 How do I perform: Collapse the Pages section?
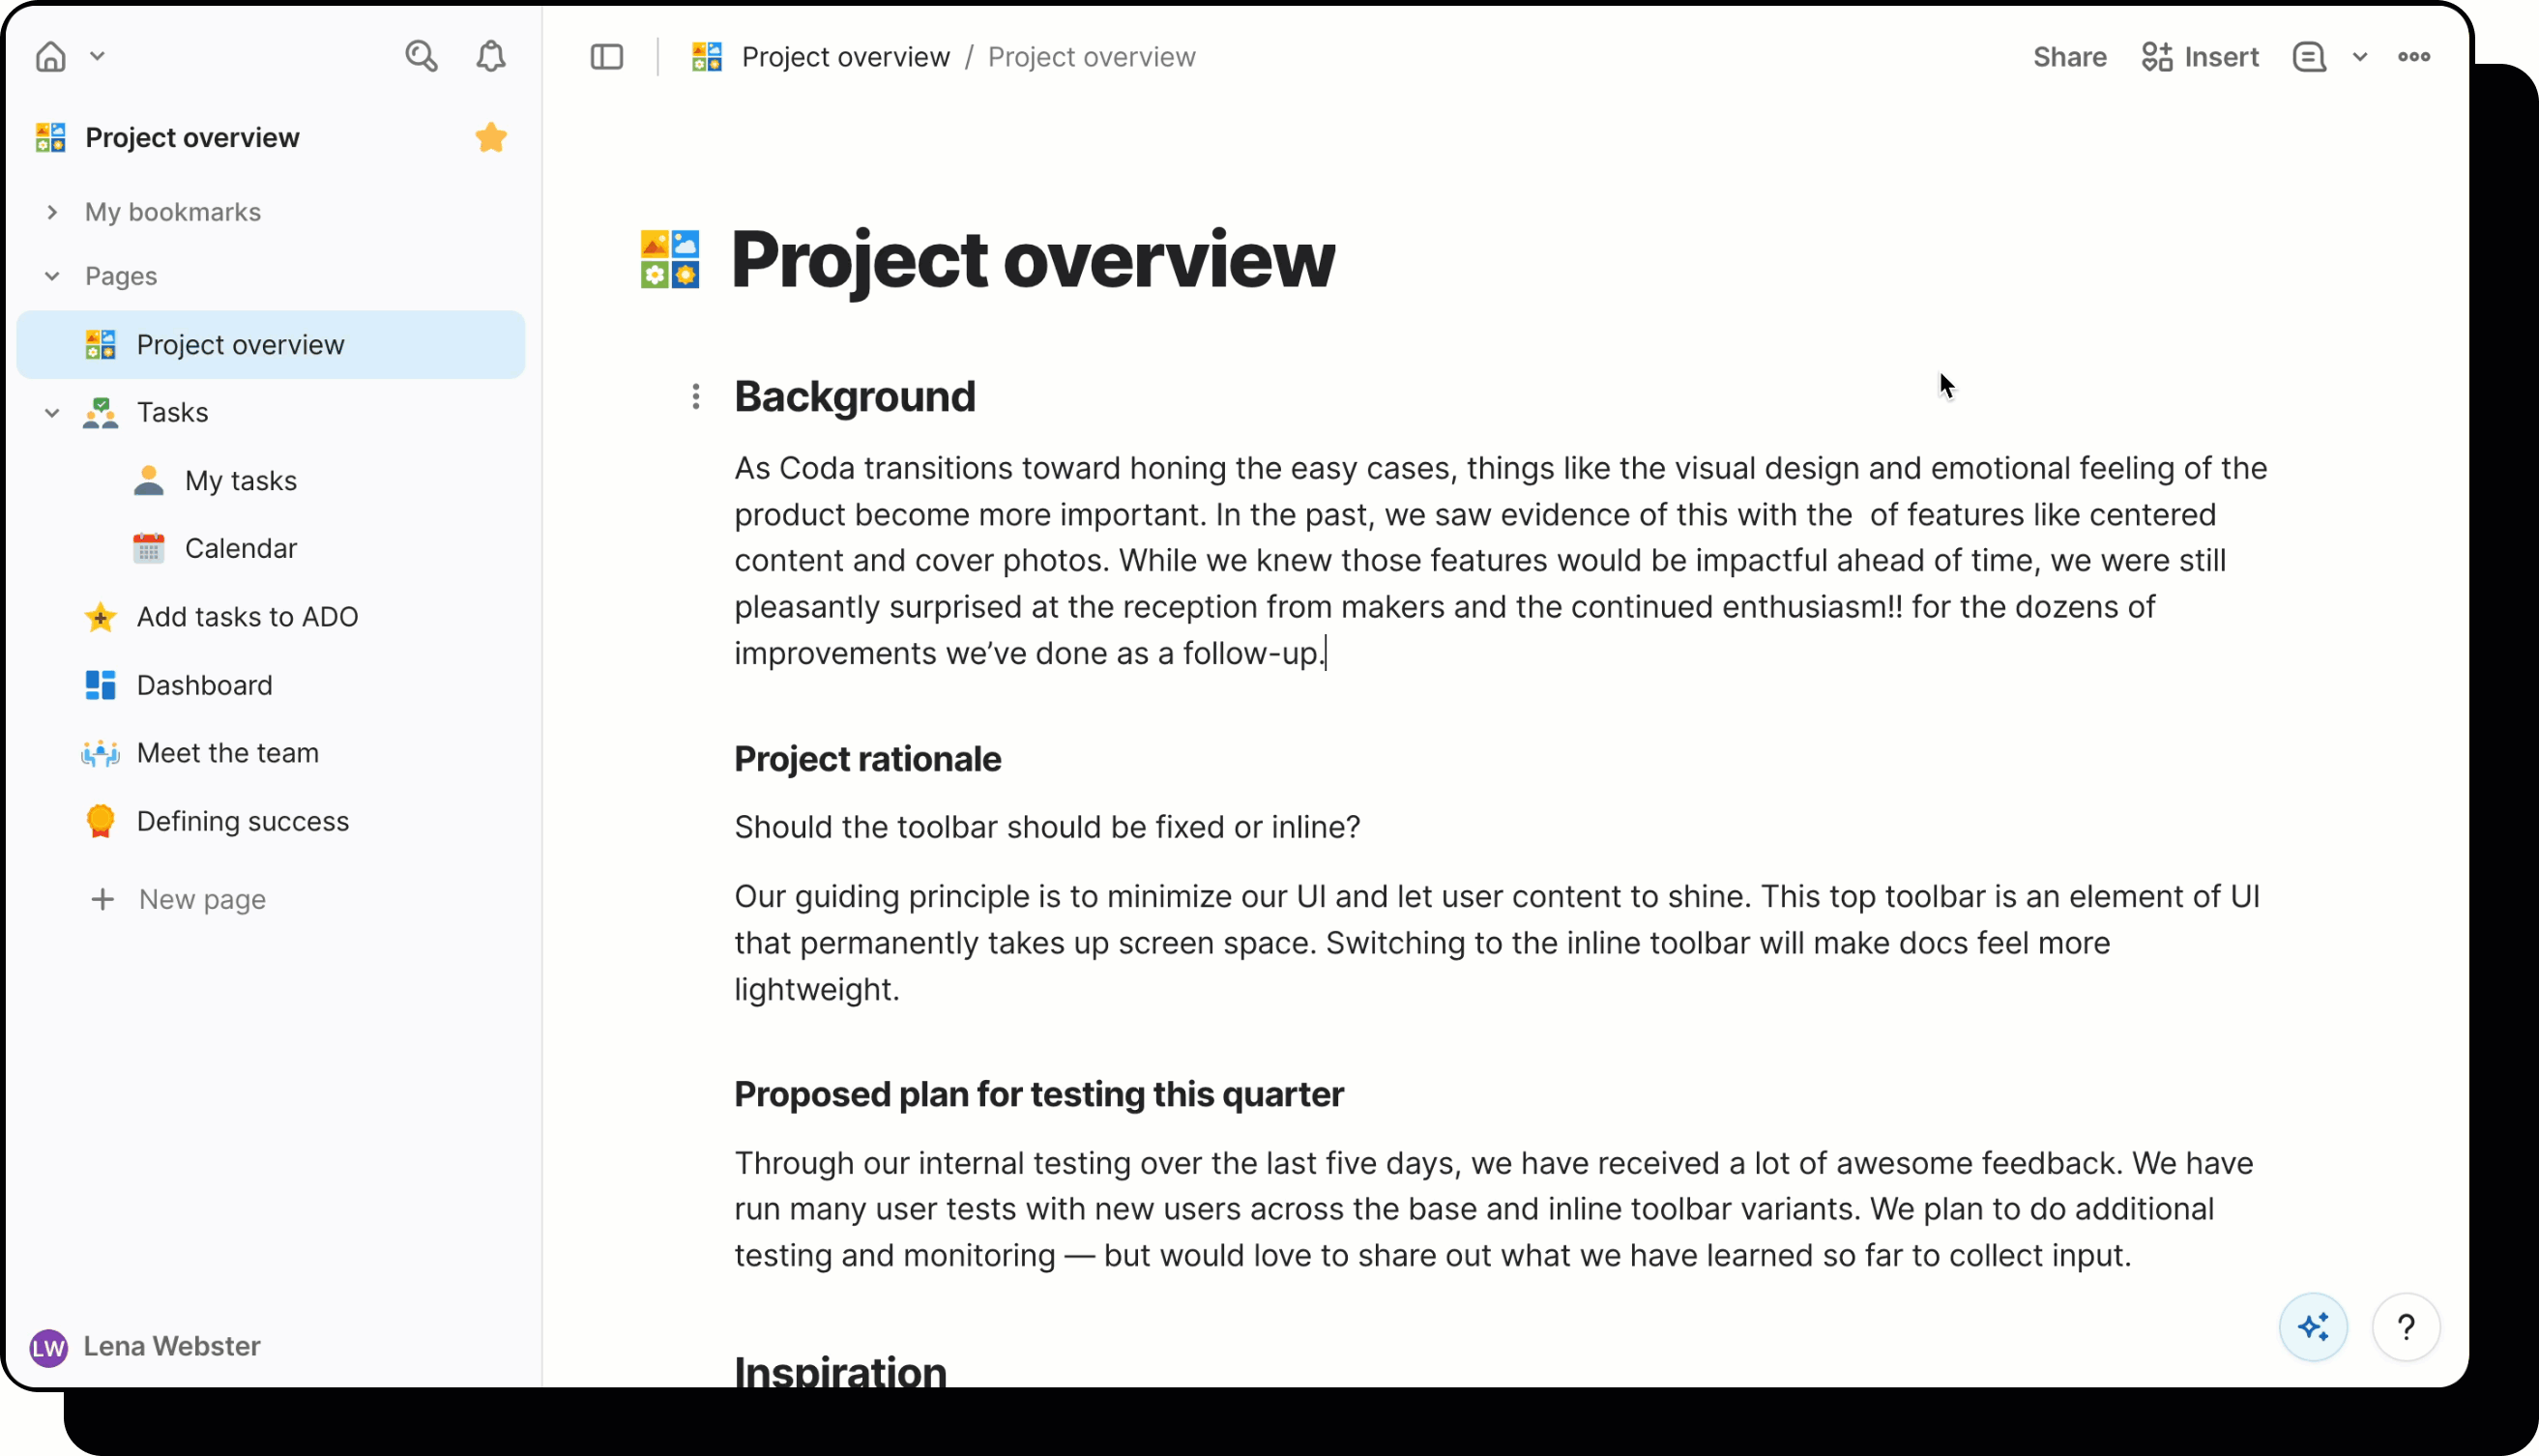[52, 276]
